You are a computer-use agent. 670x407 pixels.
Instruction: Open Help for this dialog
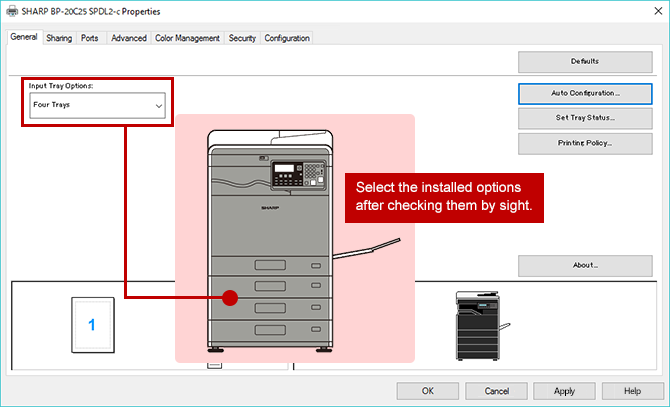[x=632, y=391]
